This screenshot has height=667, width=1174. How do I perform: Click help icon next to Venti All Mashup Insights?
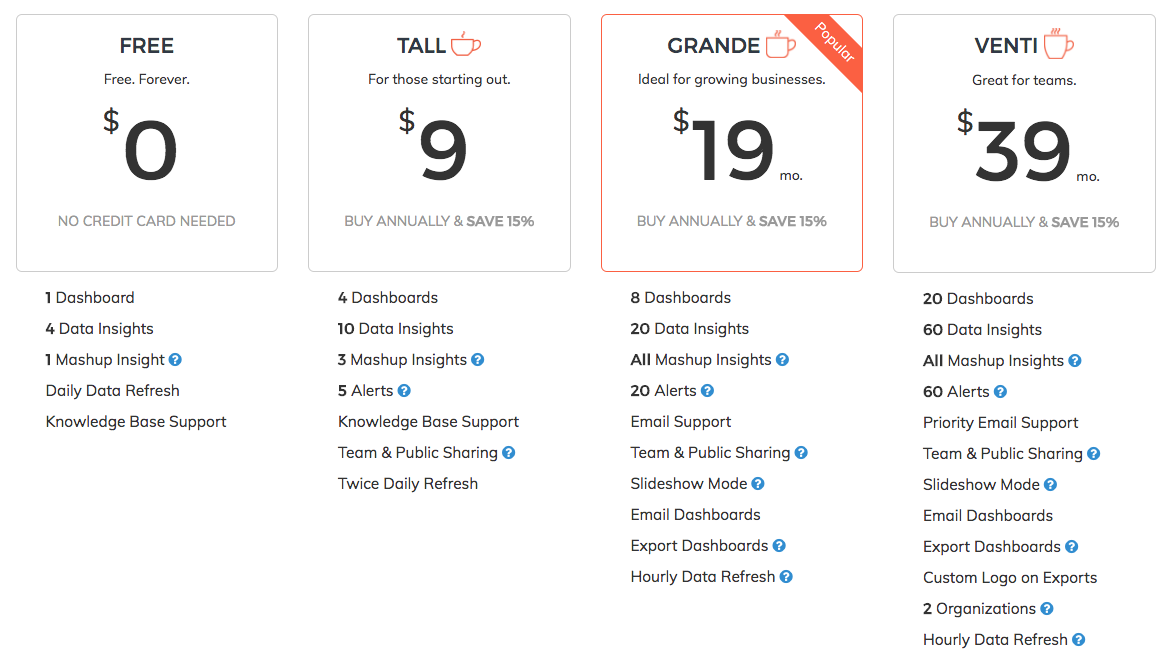[x=1075, y=361]
